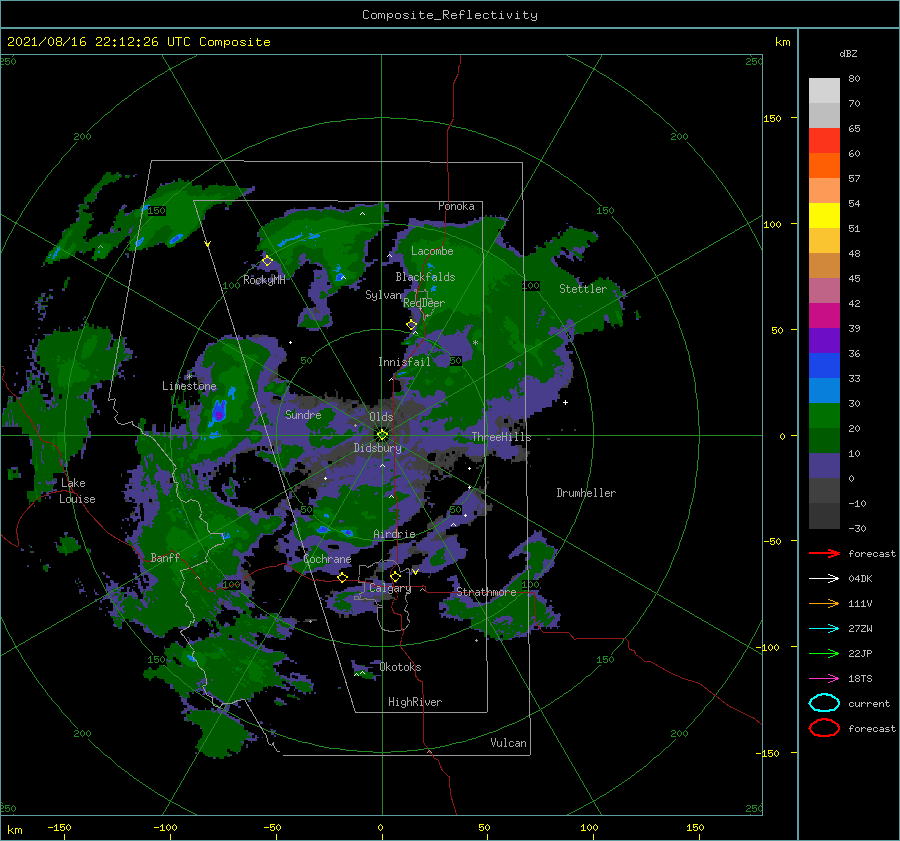Screen dimensions: 900x841
Task: Click the magenta 18TS arrow in the legend
Action: pos(824,679)
